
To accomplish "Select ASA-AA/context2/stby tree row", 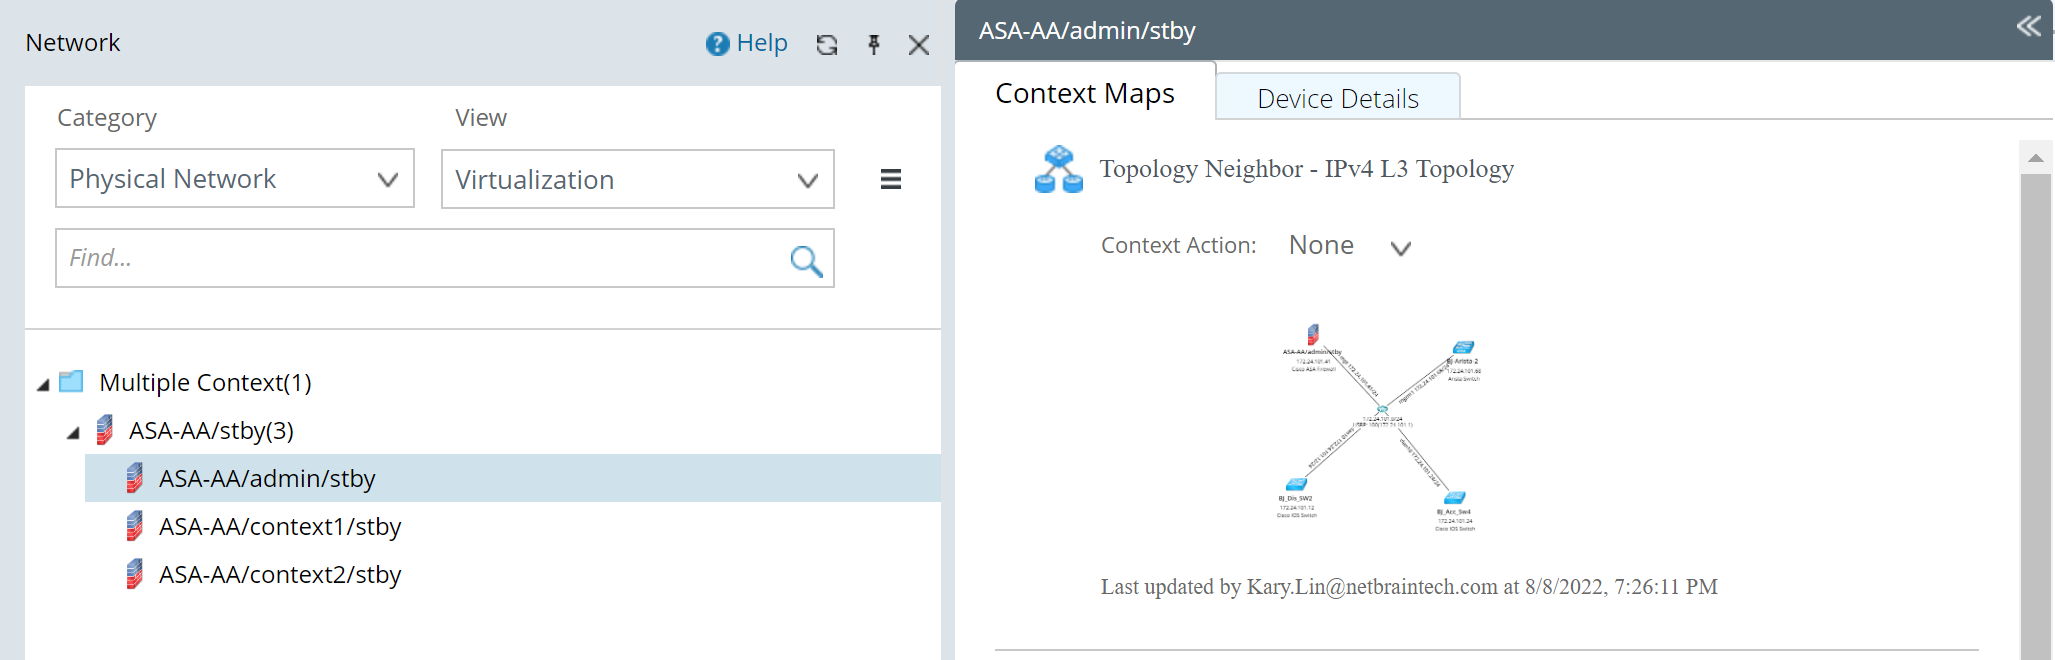I will pos(513,574).
